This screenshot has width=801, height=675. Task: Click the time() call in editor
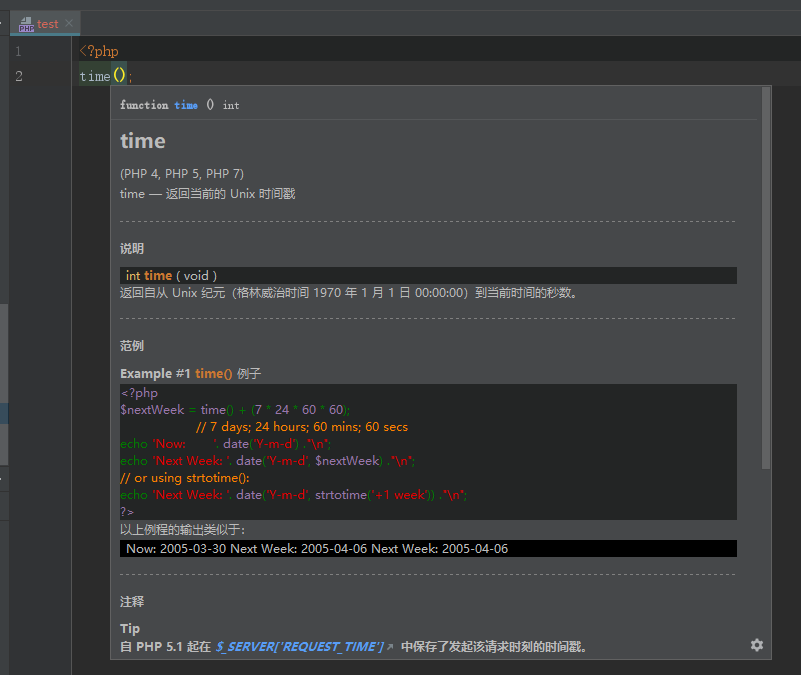click(x=102, y=76)
